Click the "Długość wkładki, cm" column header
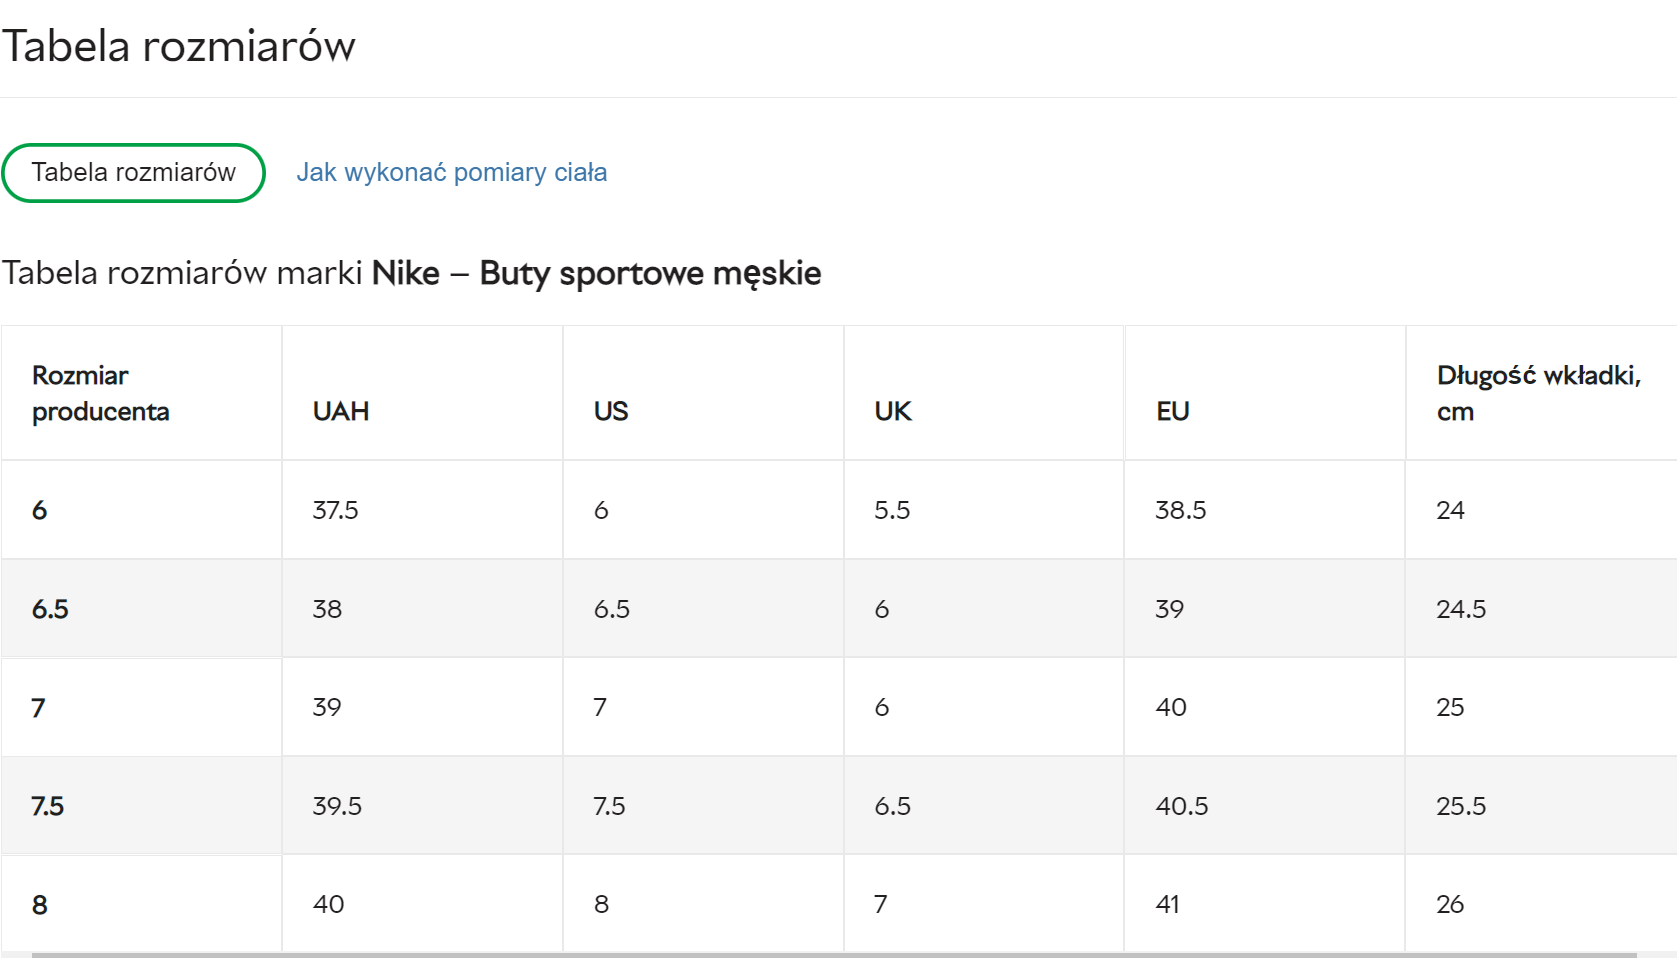Image resolution: width=1677 pixels, height=958 pixels. tap(1538, 393)
